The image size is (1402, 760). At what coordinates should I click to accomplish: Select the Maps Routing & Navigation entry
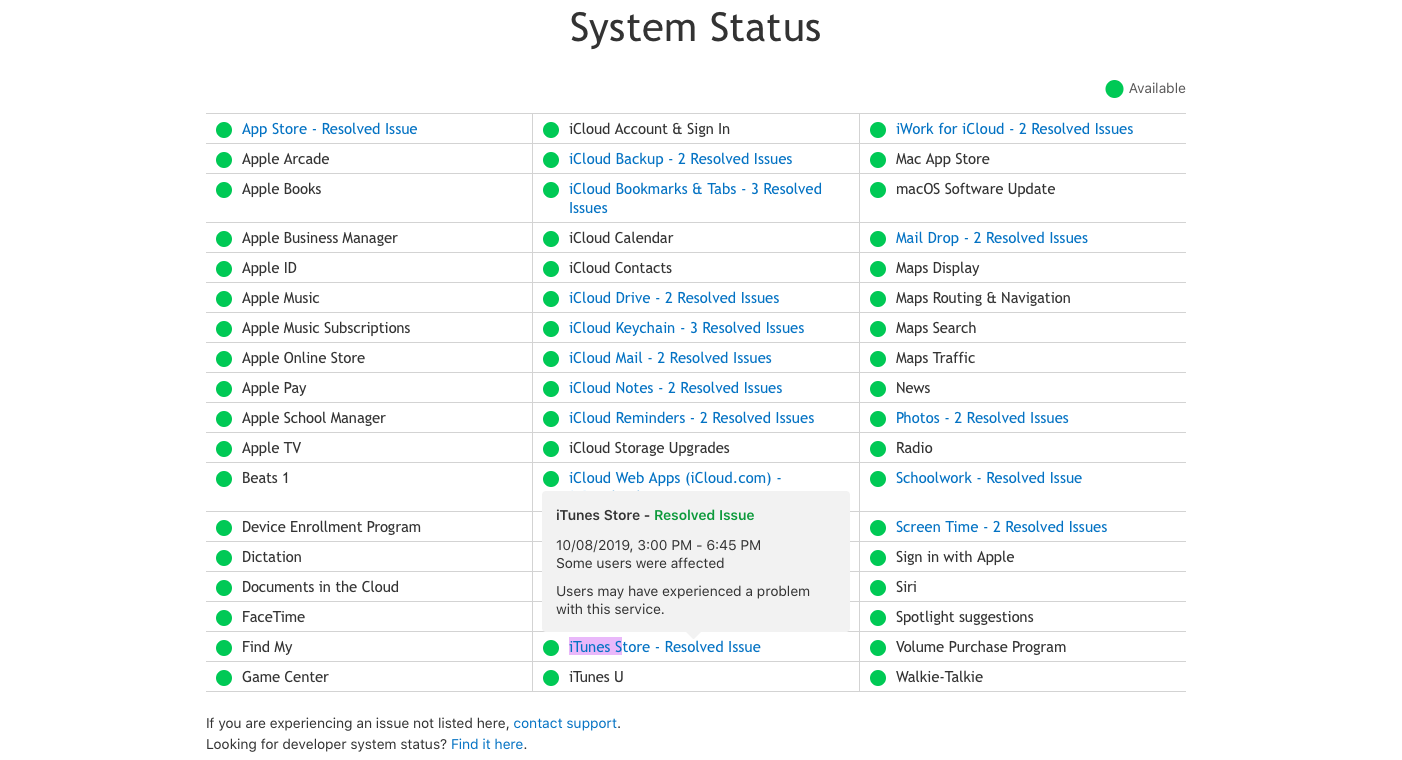[983, 298]
